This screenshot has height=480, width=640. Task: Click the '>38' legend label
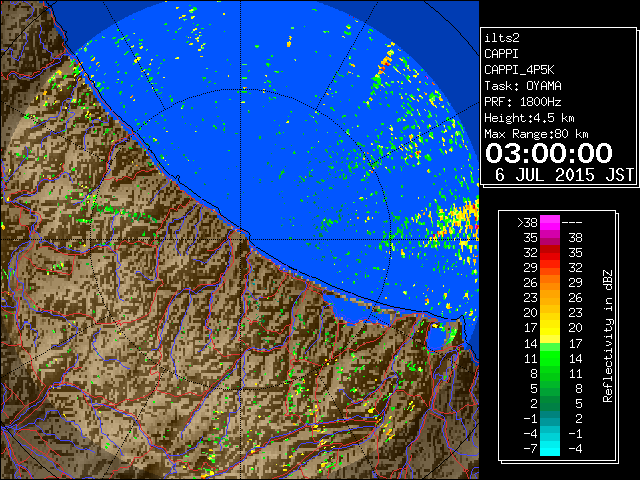[x=527, y=223]
